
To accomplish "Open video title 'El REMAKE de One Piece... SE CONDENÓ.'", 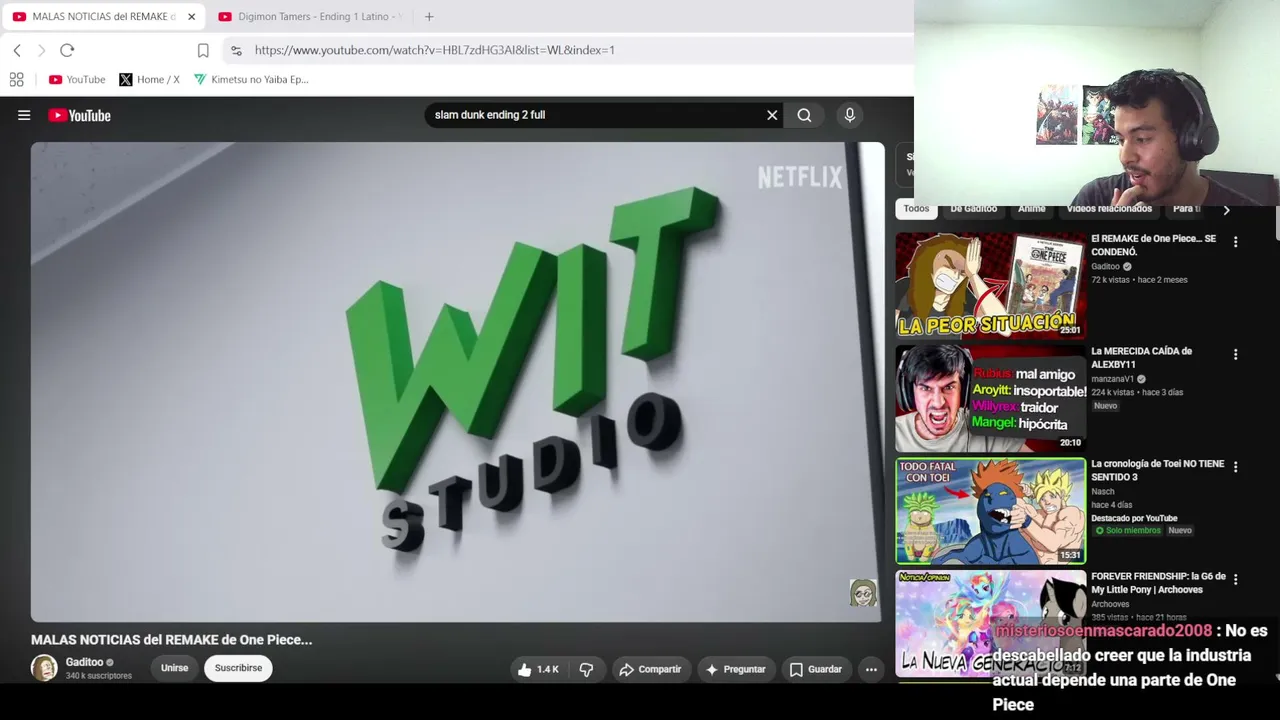I will tap(1153, 245).
